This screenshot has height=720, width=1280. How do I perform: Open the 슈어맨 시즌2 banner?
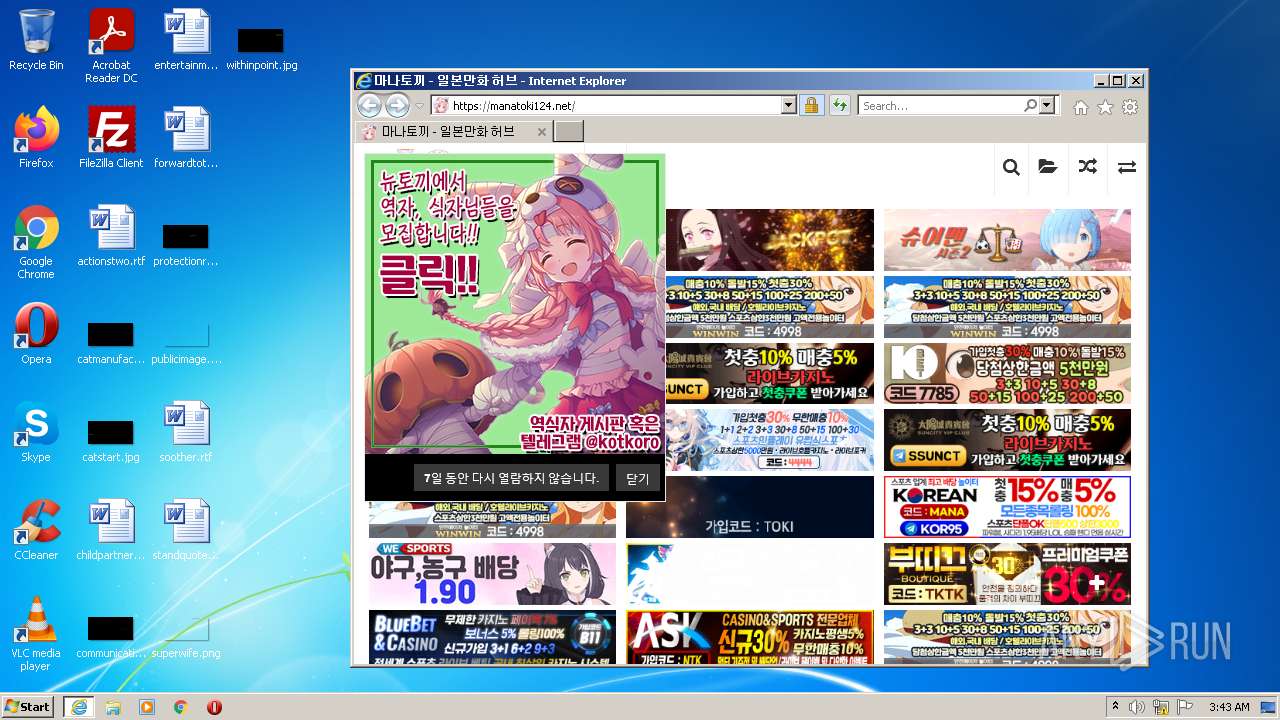point(1007,240)
